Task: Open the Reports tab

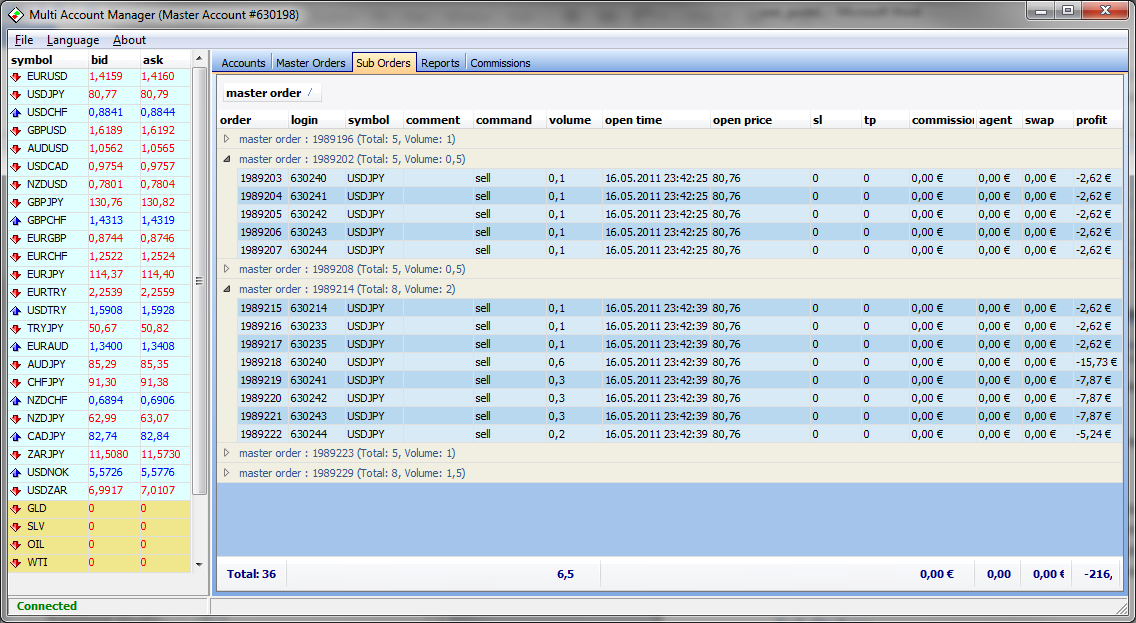Action: click(x=440, y=63)
